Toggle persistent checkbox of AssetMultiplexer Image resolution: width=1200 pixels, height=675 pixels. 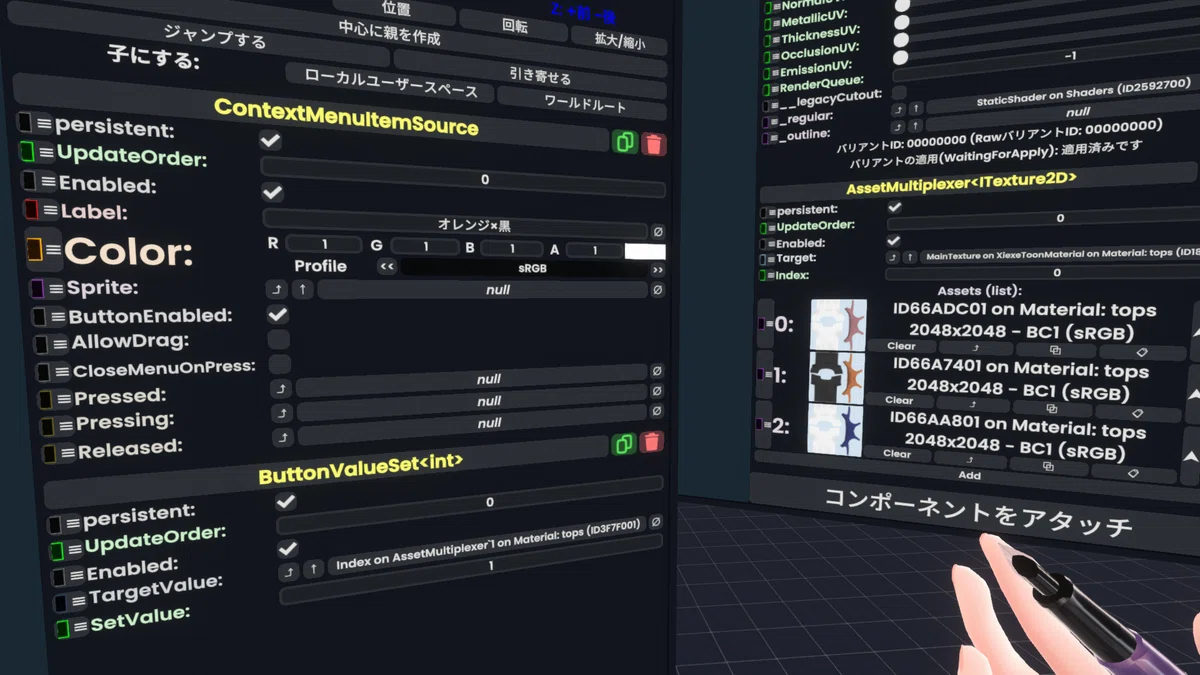(x=895, y=207)
